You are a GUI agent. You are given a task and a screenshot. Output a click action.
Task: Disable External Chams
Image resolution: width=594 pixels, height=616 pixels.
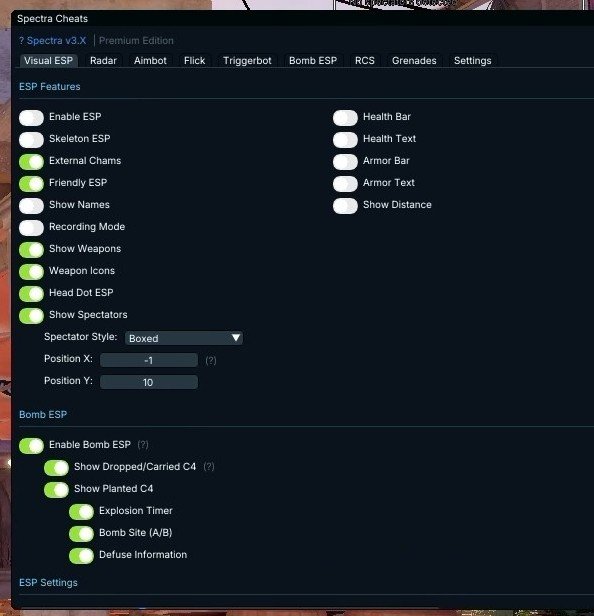click(x=31, y=161)
